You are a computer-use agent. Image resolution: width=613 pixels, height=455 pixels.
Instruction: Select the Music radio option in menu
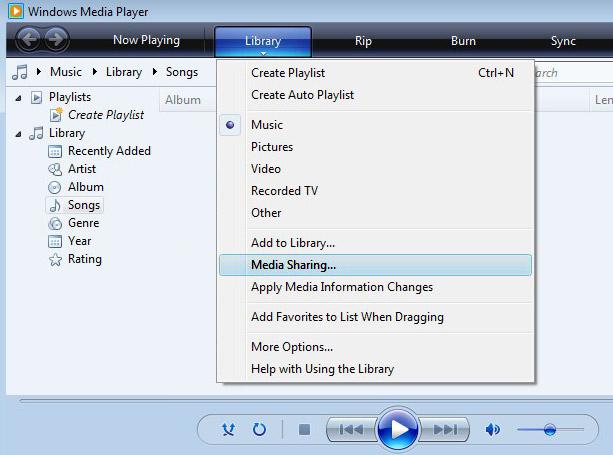[x=230, y=125]
